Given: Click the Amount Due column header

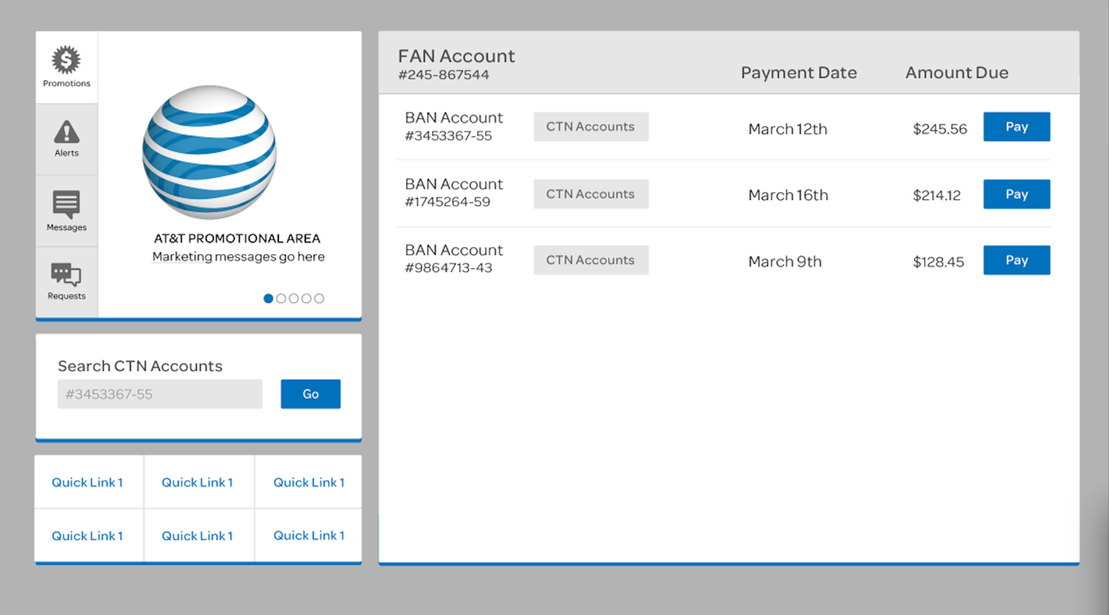Looking at the screenshot, I should click(x=957, y=73).
